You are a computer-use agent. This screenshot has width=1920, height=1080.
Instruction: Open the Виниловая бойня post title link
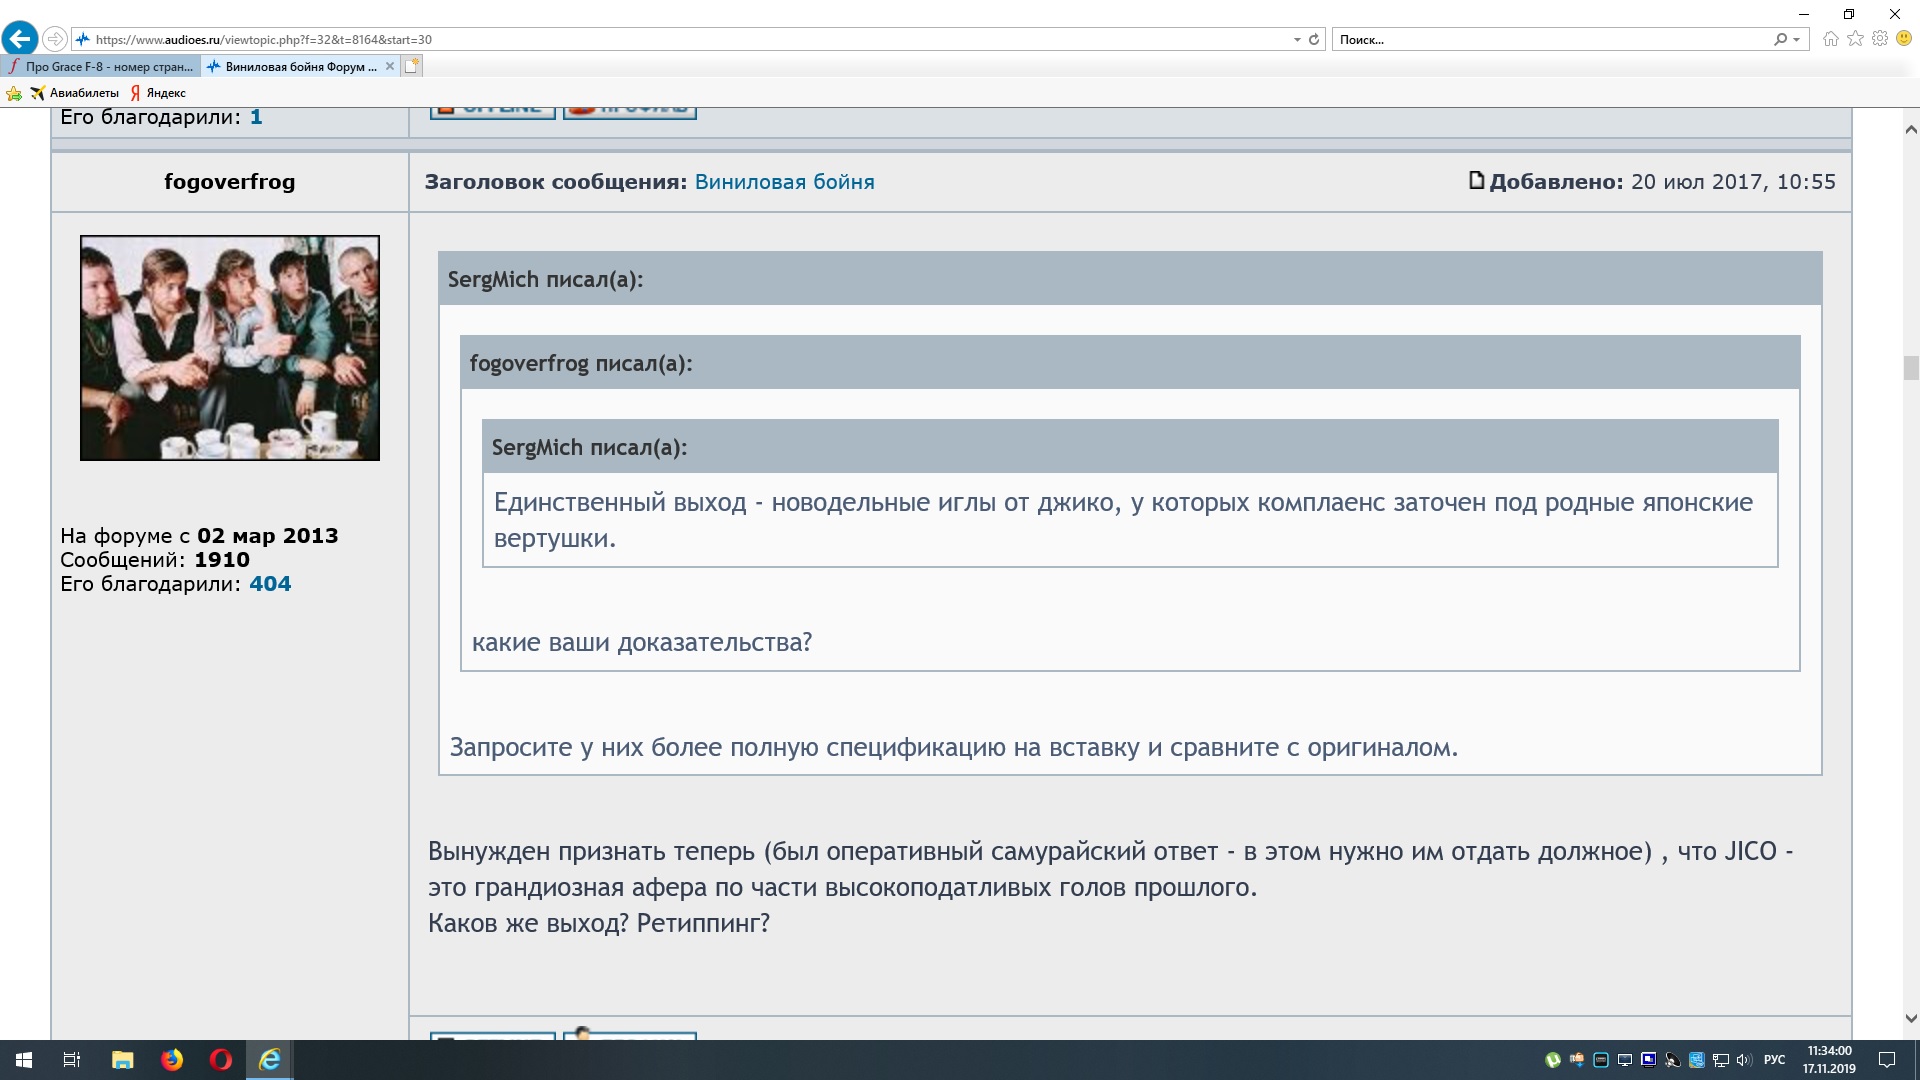pos(784,182)
